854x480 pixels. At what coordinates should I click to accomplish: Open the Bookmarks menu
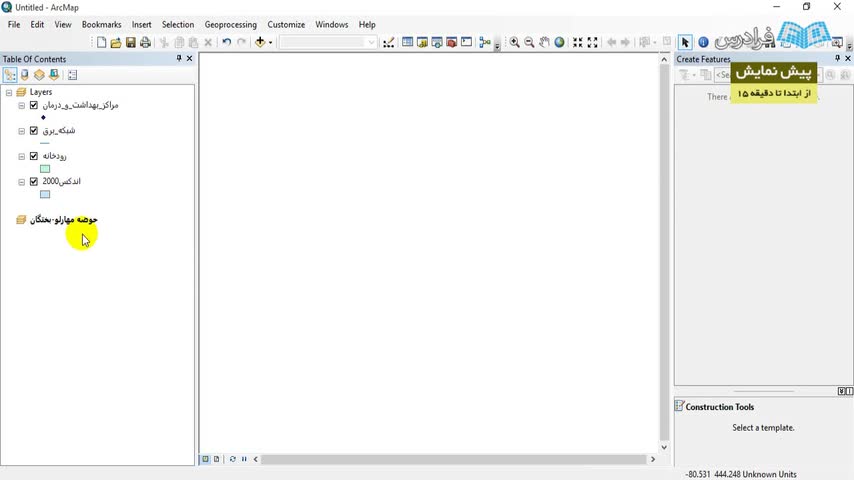pos(101,25)
